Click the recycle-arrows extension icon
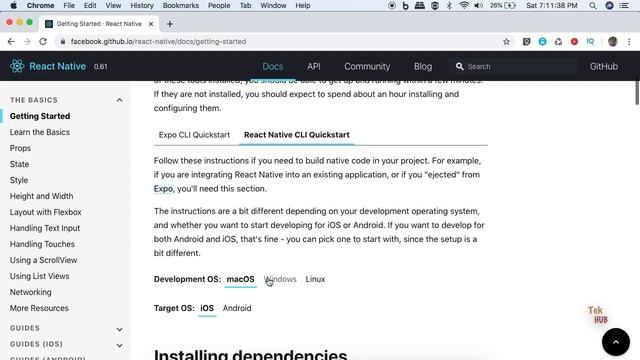The image size is (640, 360). [558, 41]
